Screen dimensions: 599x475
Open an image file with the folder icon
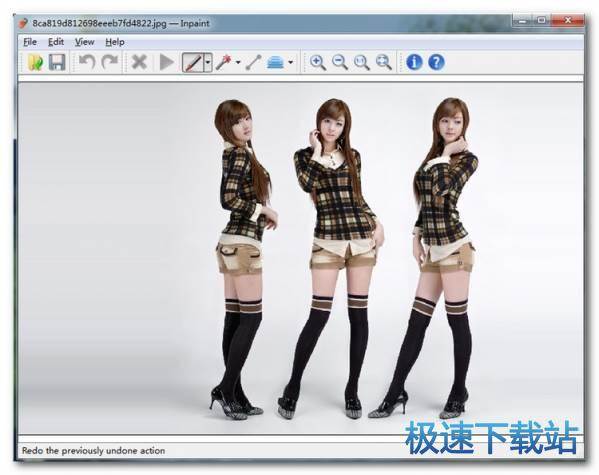[35, 62]
